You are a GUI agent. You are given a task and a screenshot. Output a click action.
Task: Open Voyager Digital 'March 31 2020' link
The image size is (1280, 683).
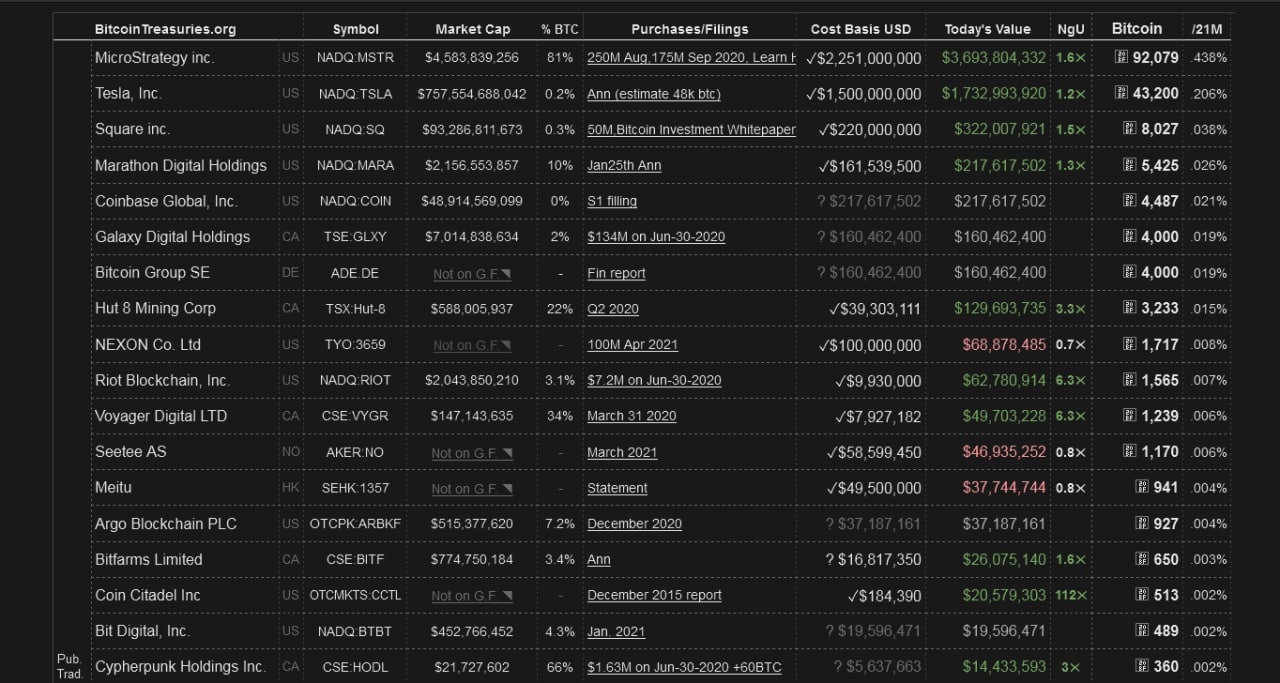pos(632,416)
